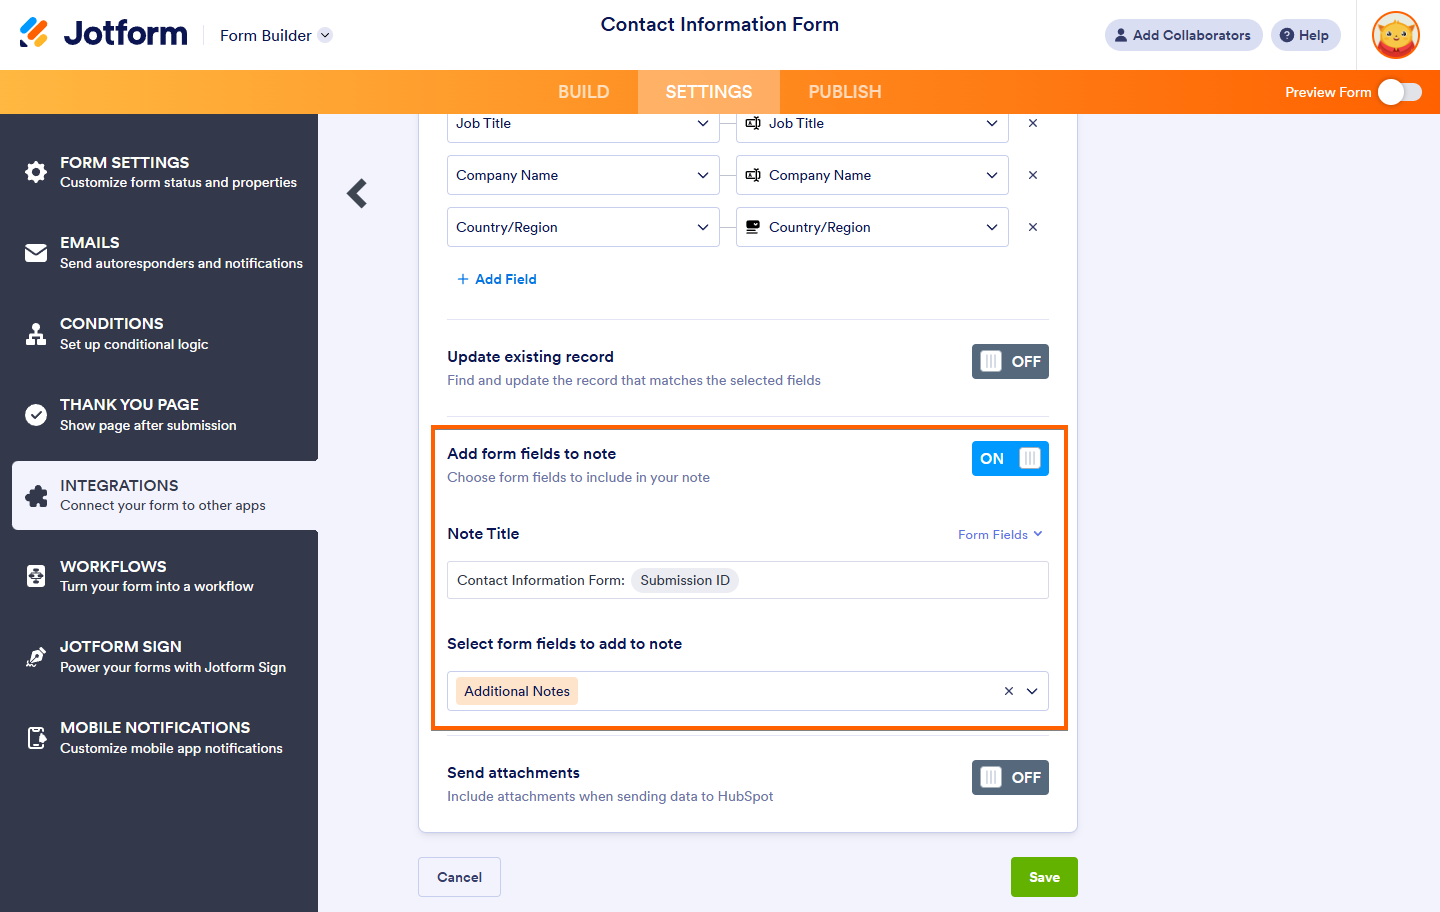Viewport: 1440px width, 912px height.
Task: Click the plus icon beside Add Field
Action: tap(463, 279)
